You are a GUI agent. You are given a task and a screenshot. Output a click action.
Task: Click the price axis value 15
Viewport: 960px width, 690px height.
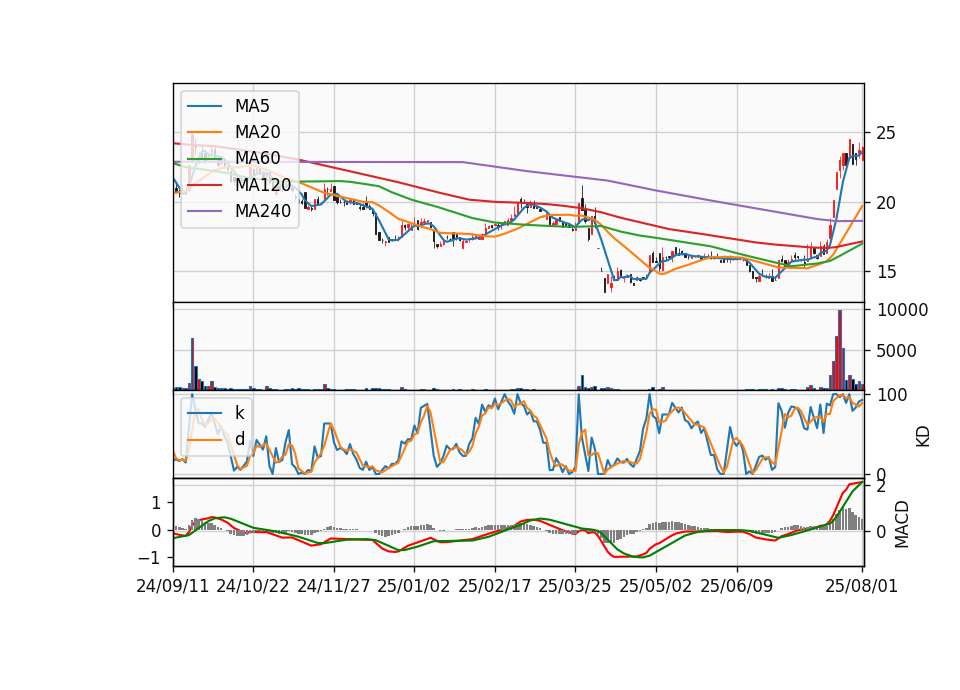(x=886, y=272)
